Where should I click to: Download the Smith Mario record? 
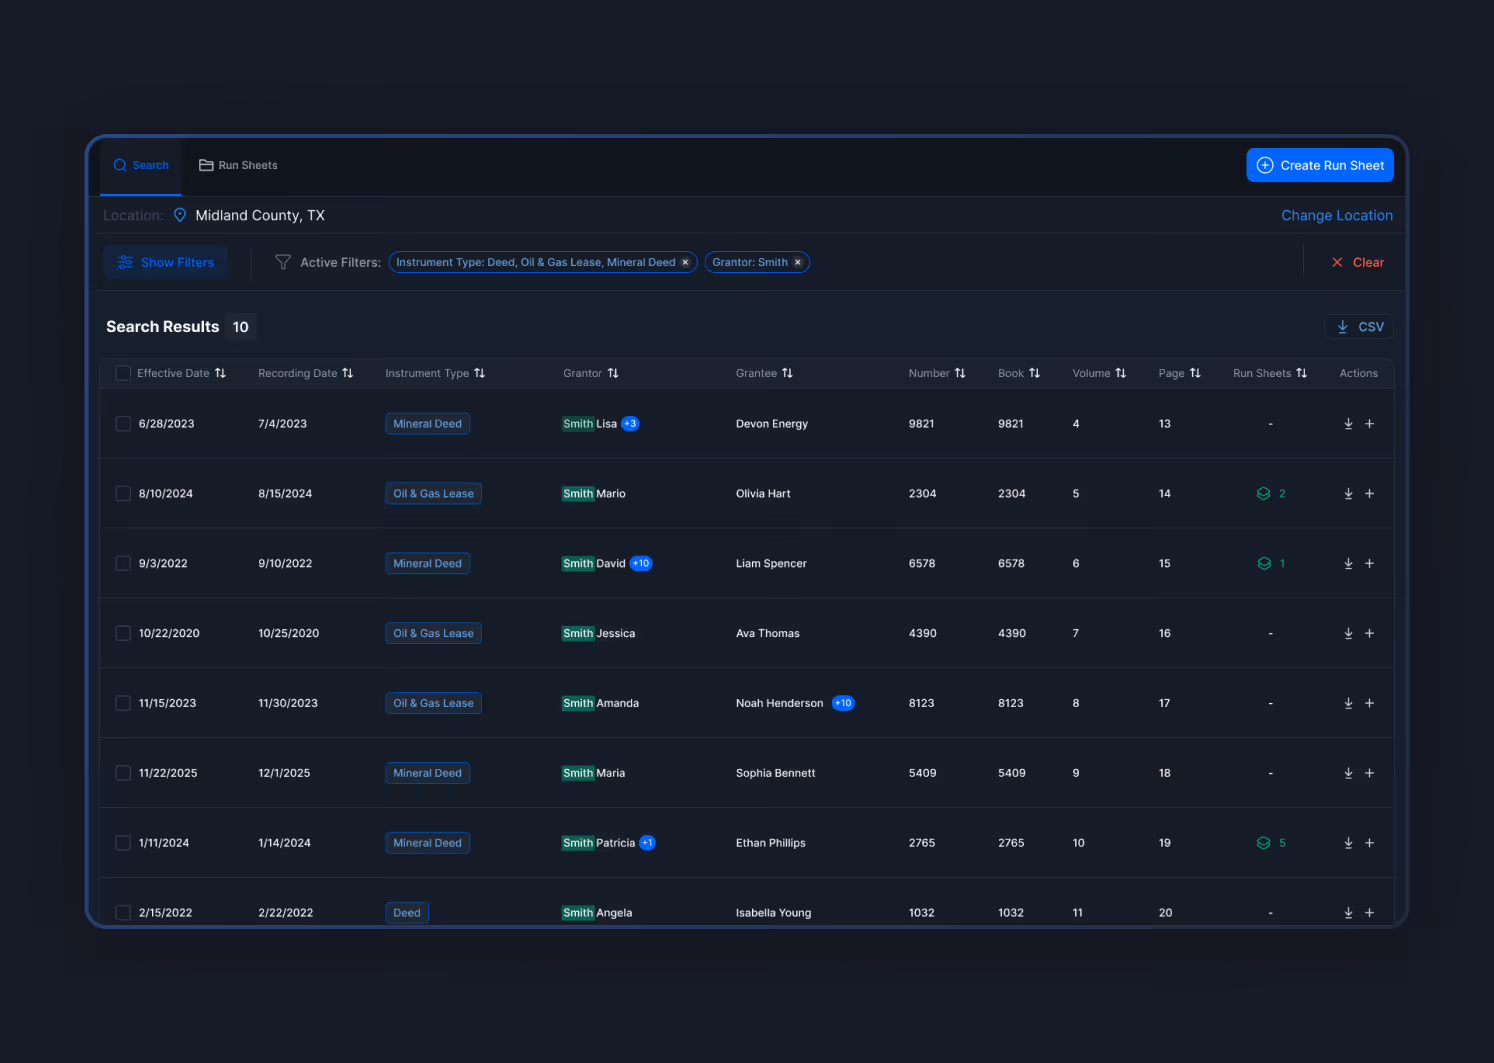[1348, 494]
